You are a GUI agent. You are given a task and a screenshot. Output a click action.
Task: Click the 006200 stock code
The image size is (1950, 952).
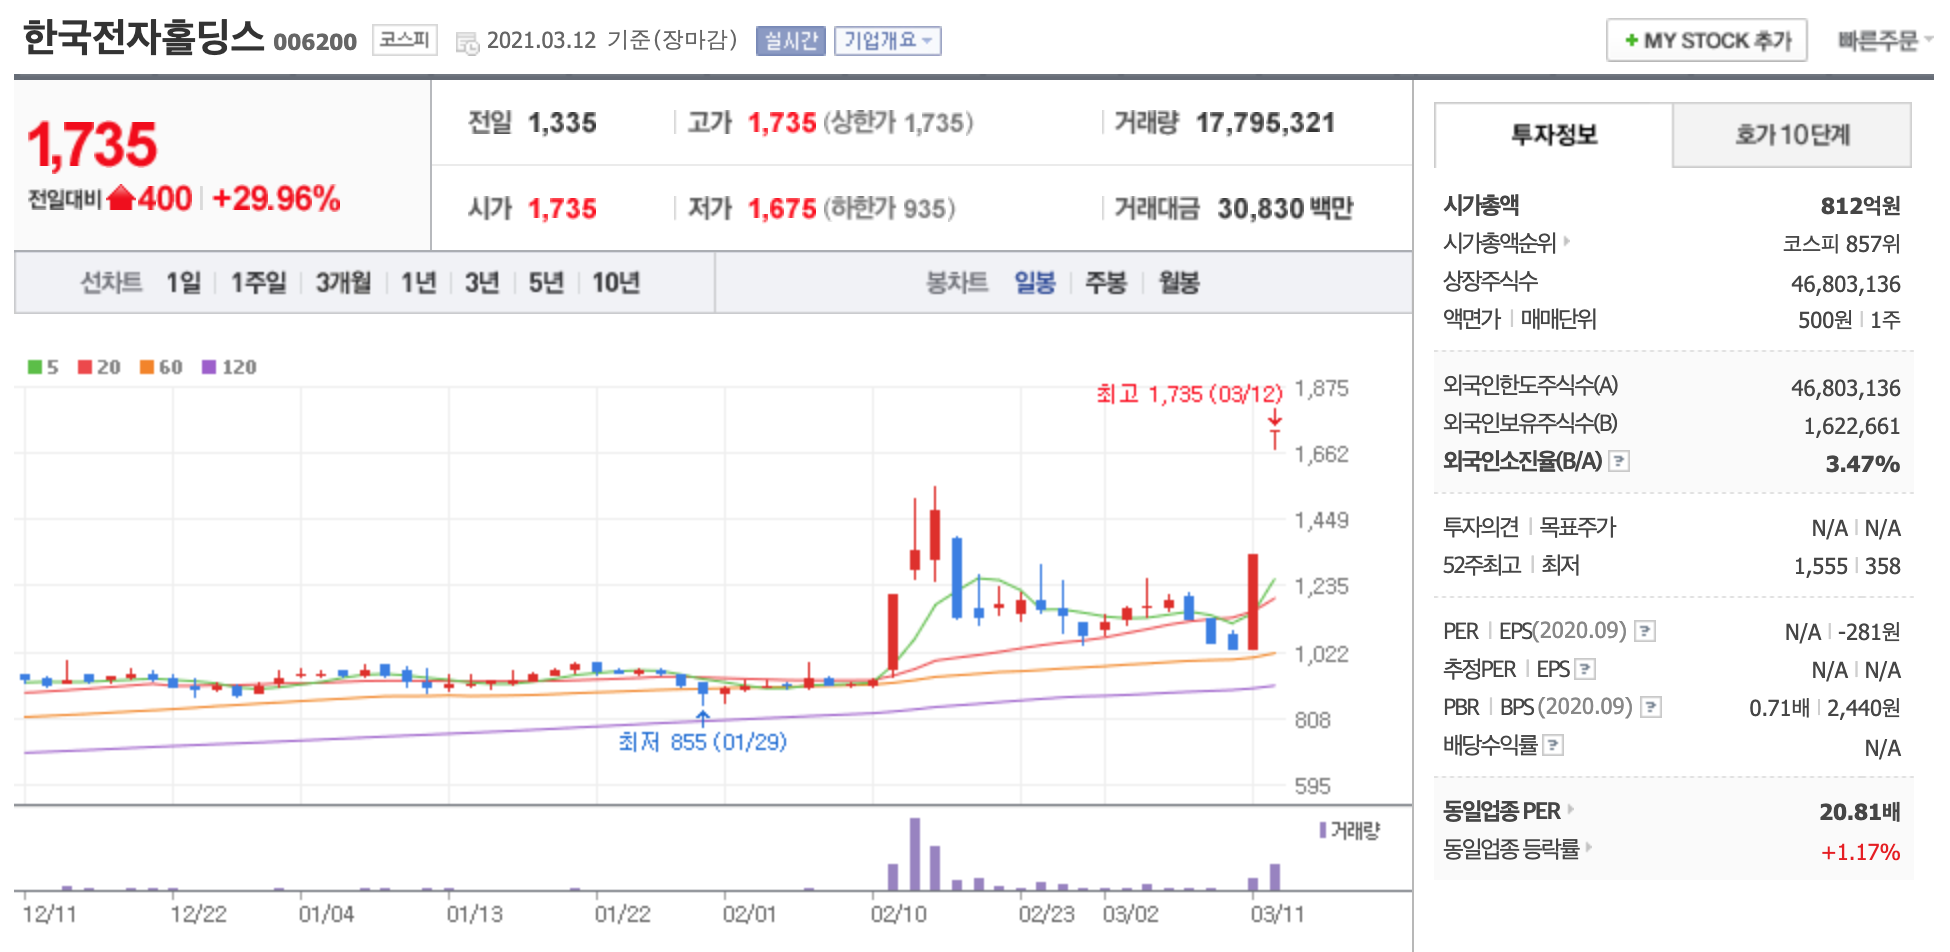[315, 42]
